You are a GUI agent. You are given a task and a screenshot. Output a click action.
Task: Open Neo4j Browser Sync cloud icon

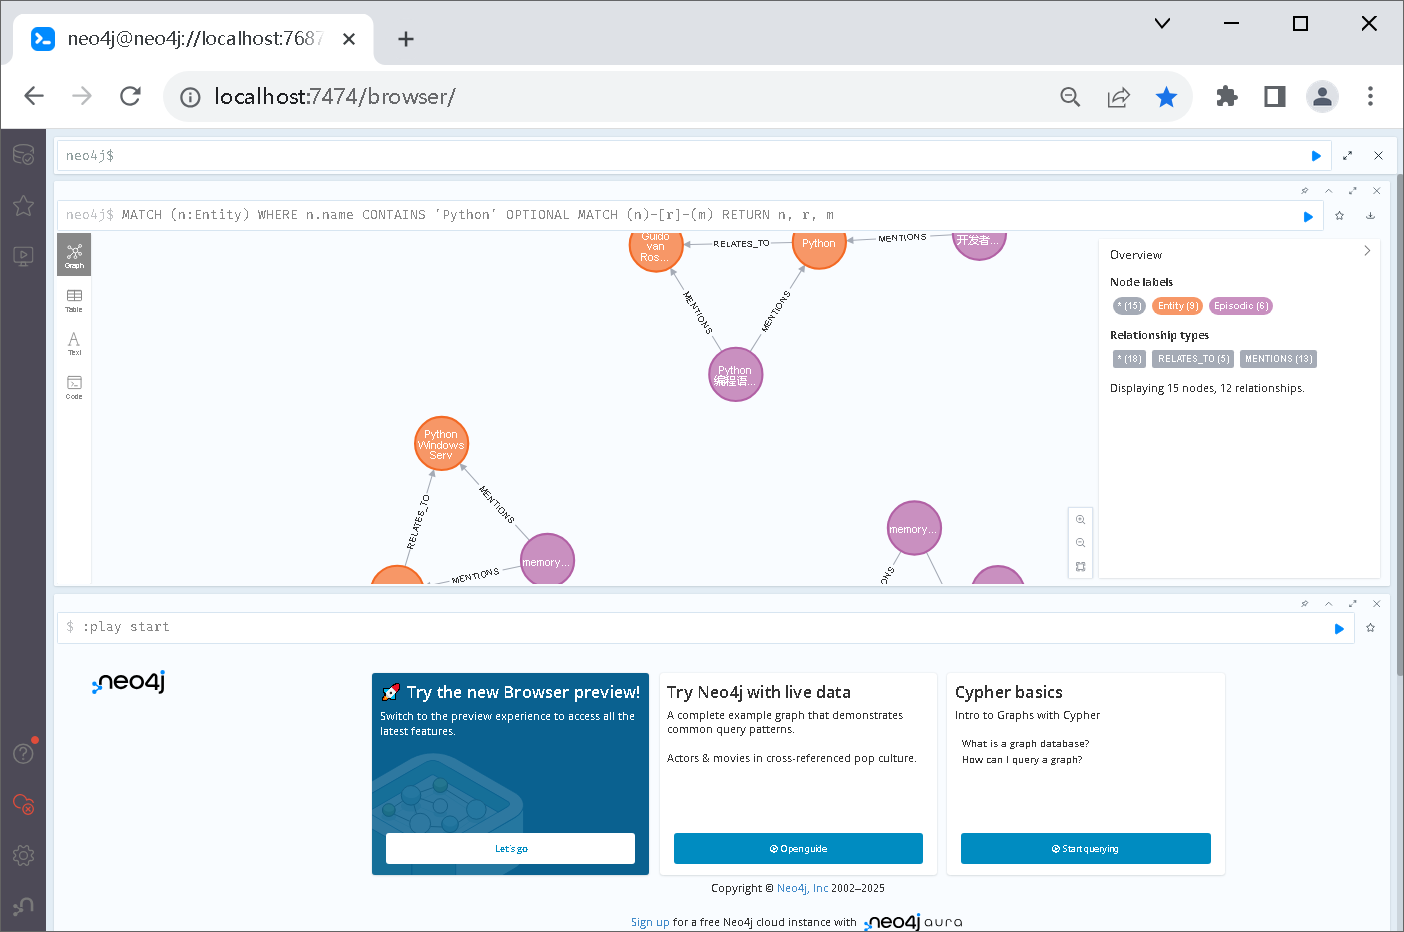[23, 804]
